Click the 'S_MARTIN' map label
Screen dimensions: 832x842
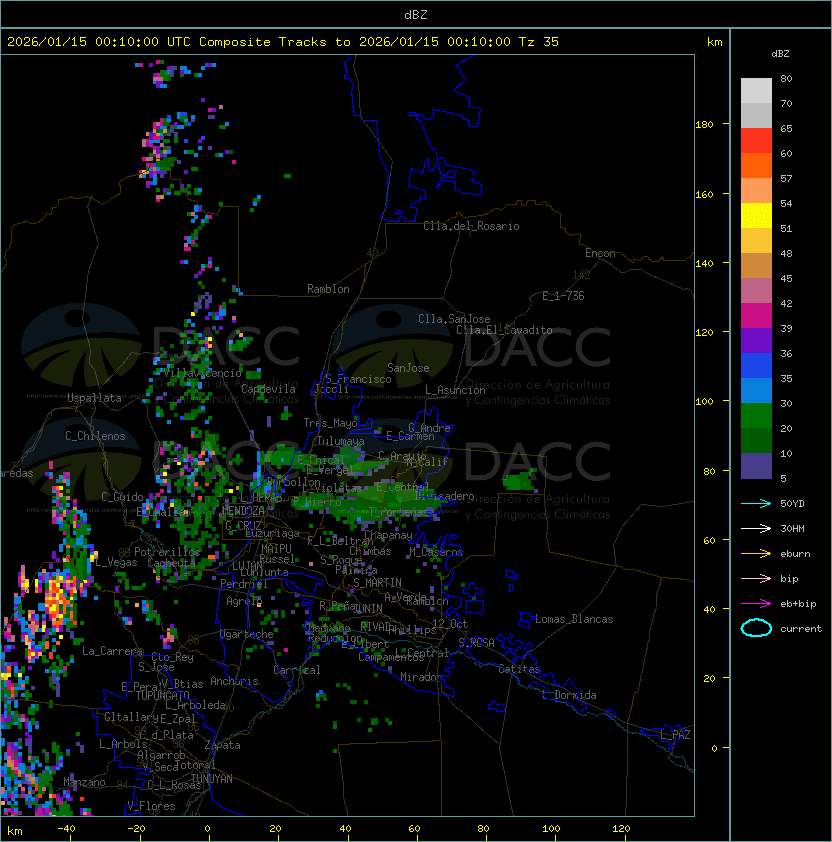coord(377,583)
